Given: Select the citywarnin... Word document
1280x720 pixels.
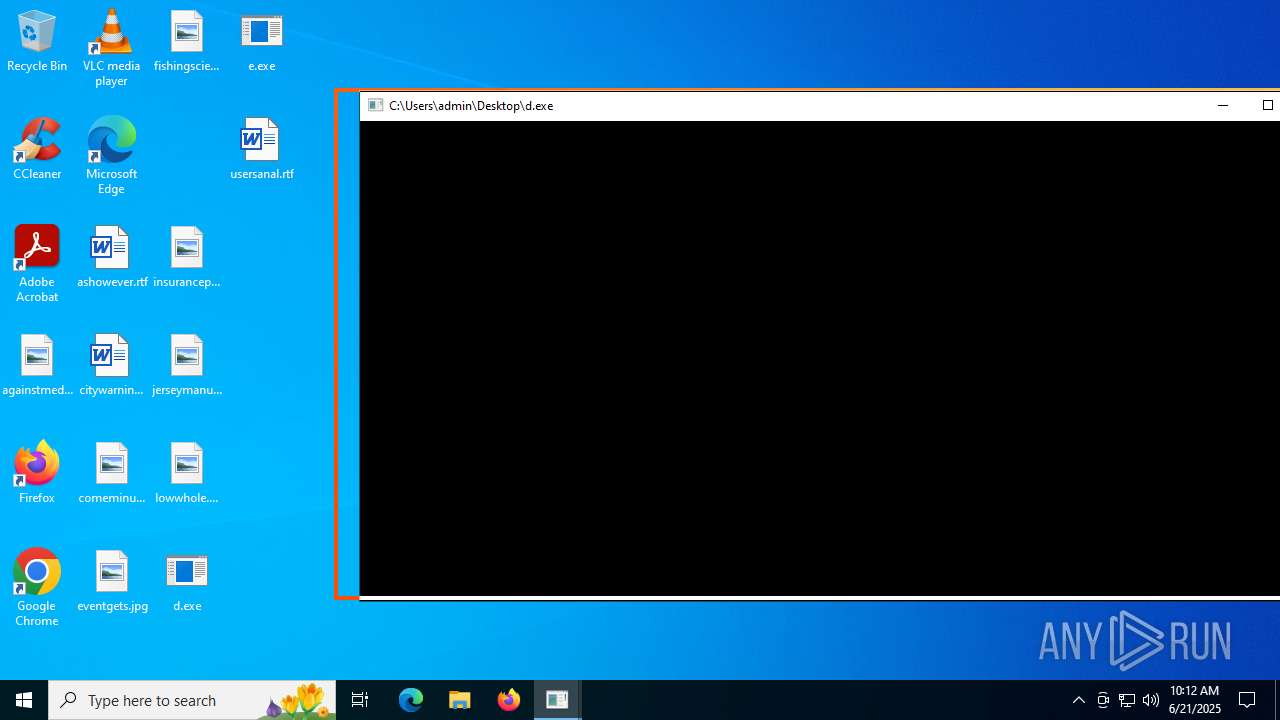Looking at the screenshot, I should click(111, 366).
